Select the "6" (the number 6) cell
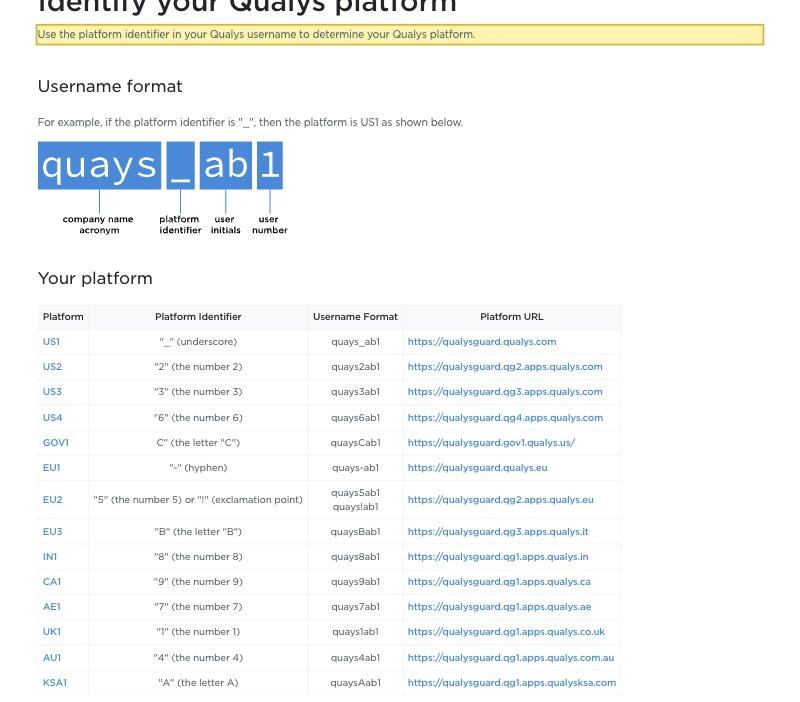 (198, 417)
